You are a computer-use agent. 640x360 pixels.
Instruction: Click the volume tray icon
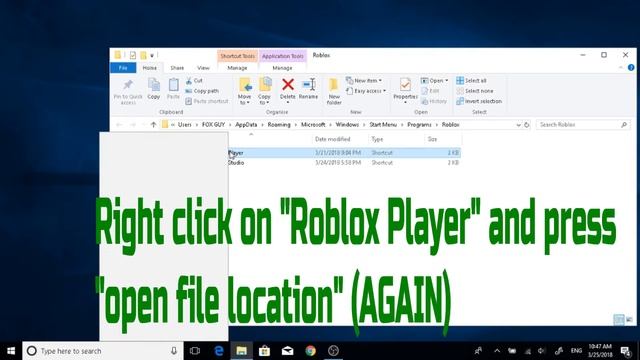541,351
